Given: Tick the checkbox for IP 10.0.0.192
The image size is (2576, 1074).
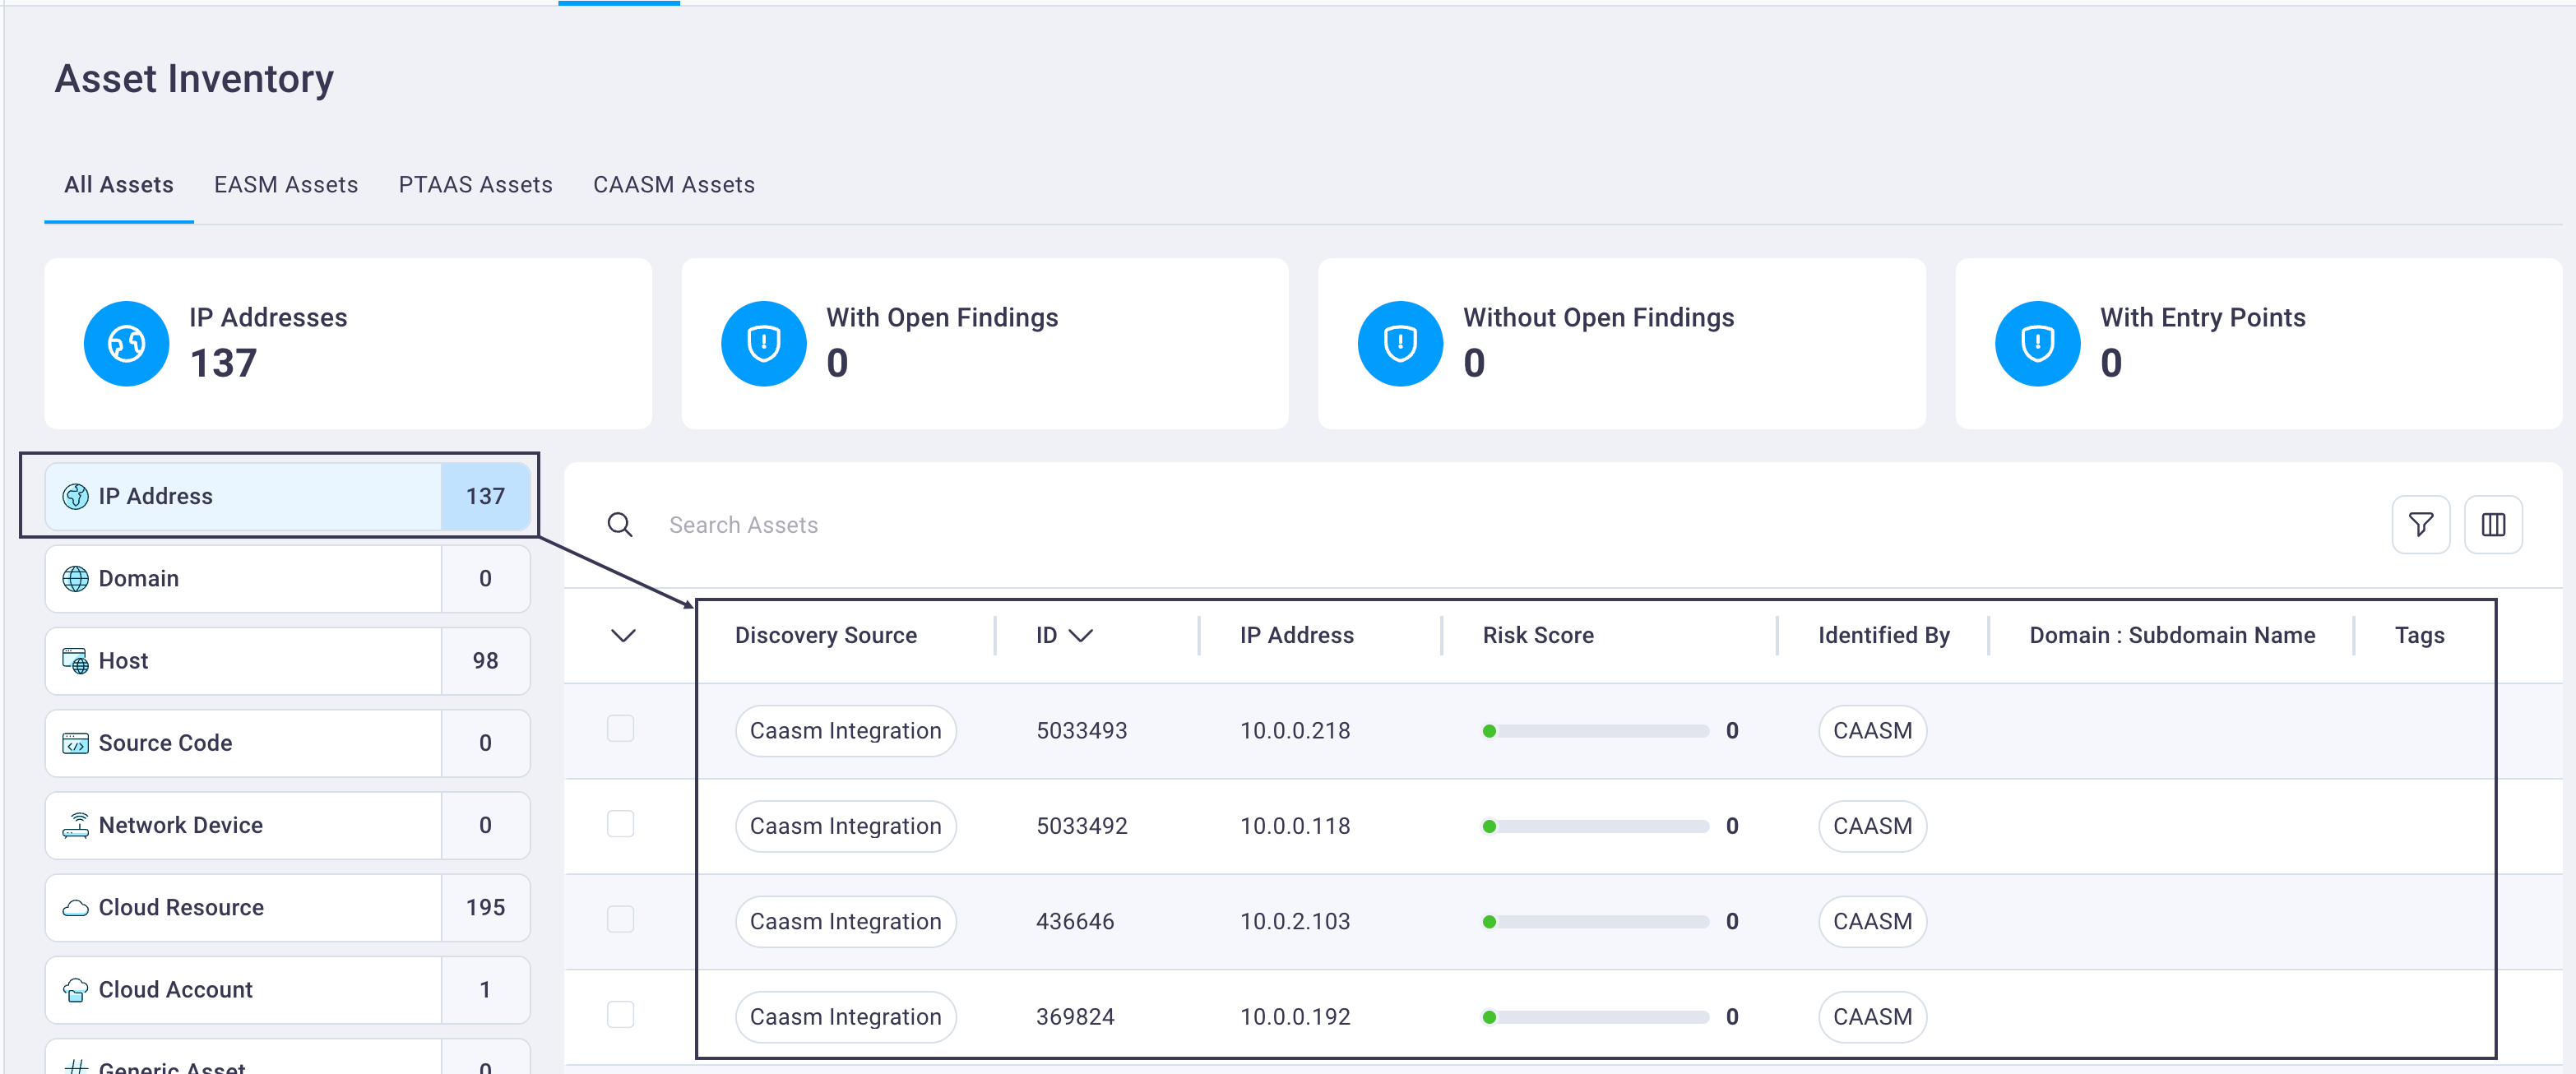Looking at the screenshot, I should point(621,1016).
